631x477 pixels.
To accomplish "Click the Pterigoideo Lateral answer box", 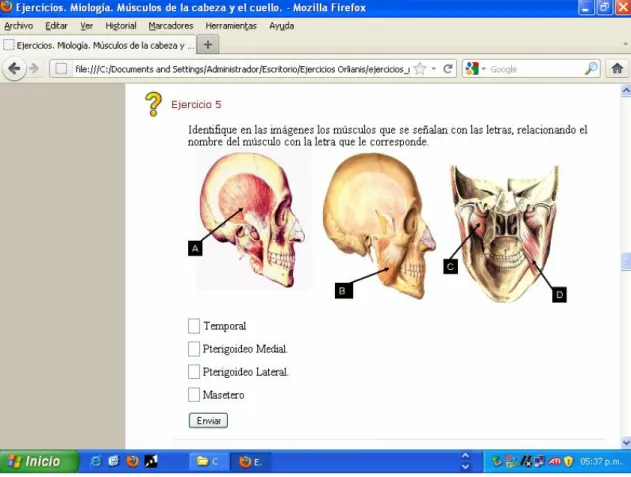I will tap(194, 372).
